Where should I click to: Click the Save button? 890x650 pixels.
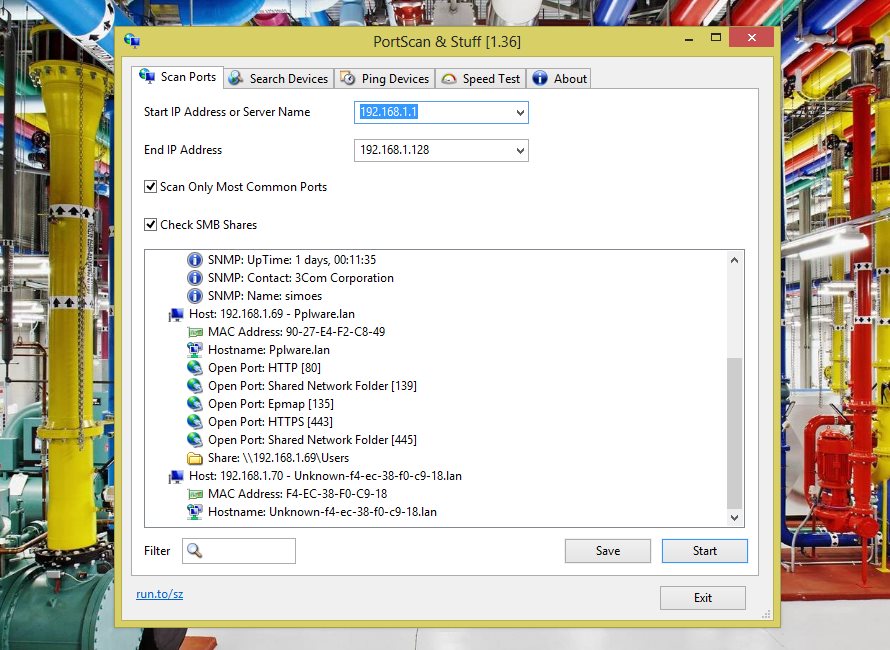click(607, 551)
